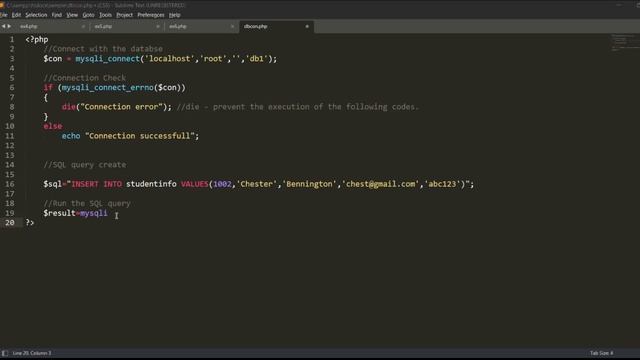Toggle the side bar icon in status bar

[4, 353]
